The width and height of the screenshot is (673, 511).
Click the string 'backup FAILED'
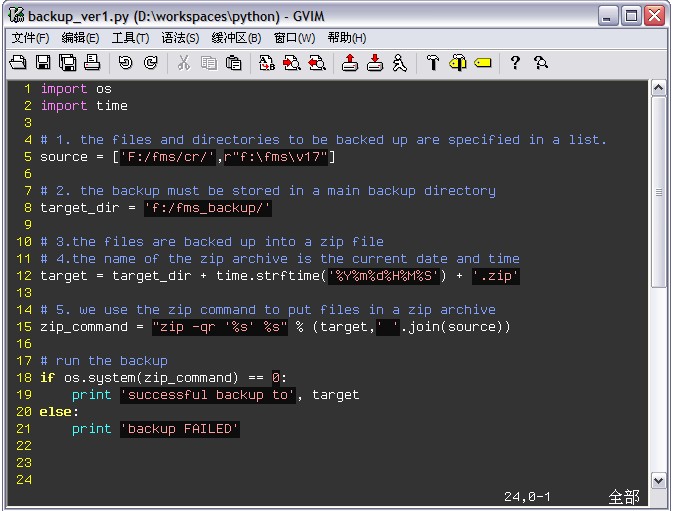[180, 429]
